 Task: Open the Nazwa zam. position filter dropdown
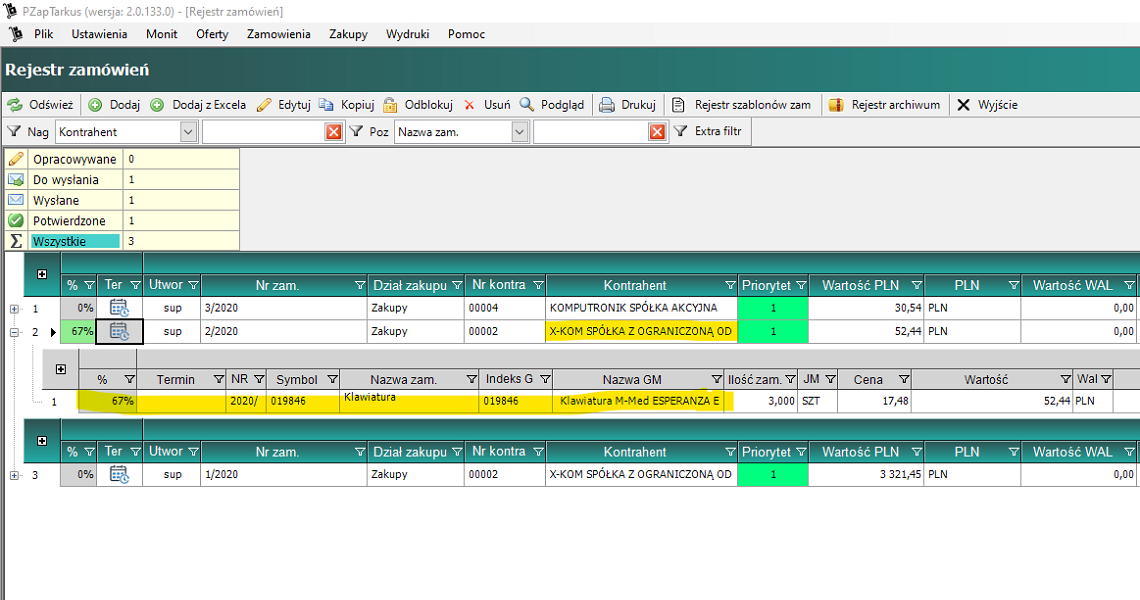(x=519, y=132)
